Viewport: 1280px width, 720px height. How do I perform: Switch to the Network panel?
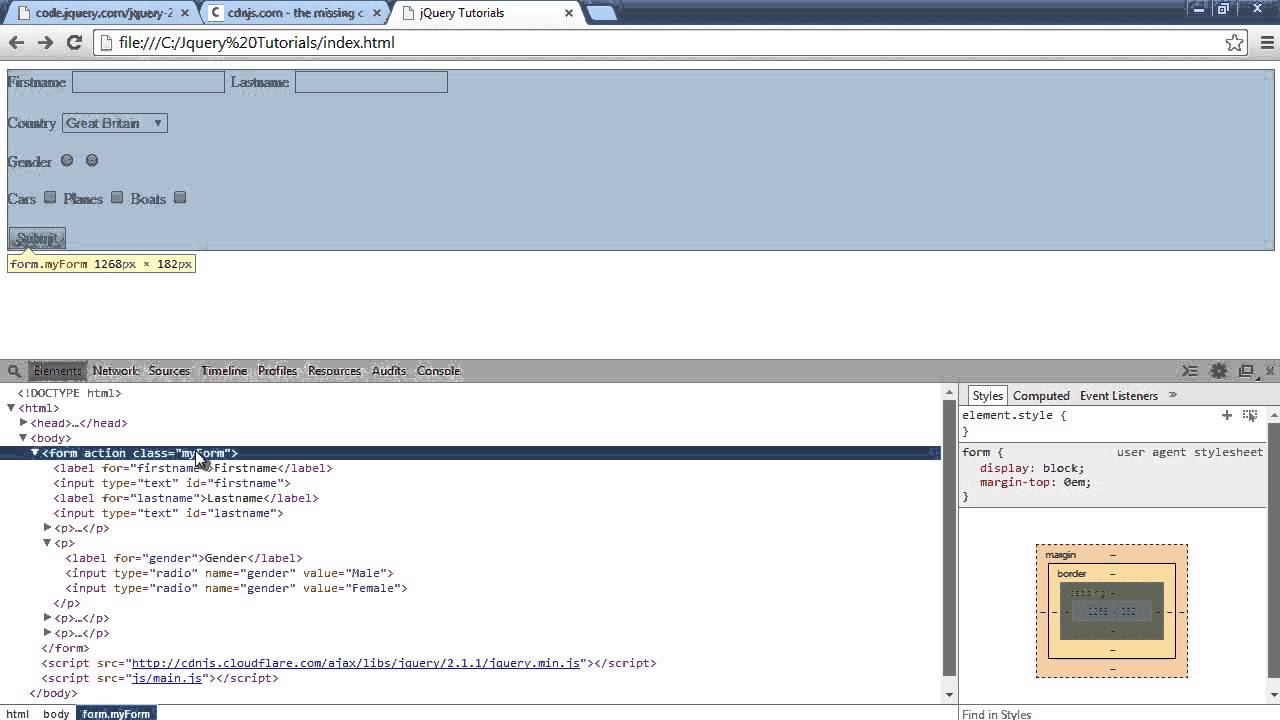click(x=115, y=371)
